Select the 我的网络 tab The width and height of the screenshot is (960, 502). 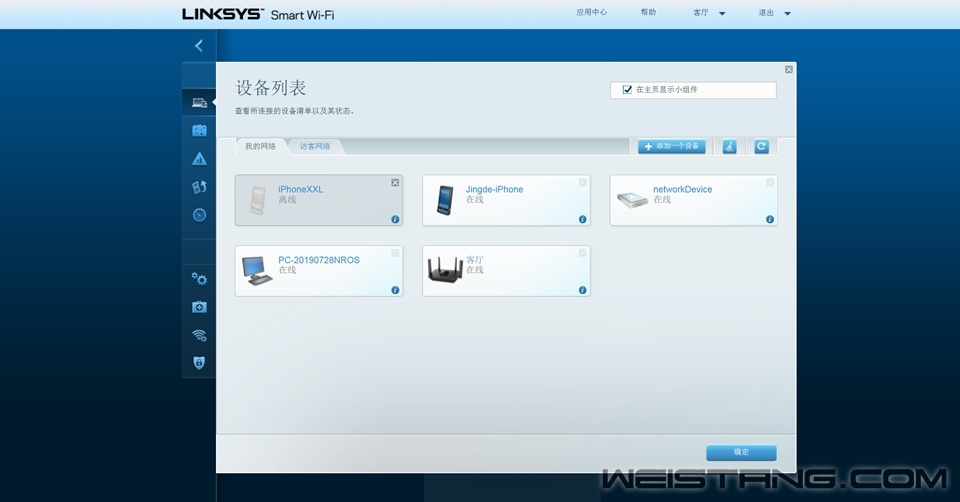[260, 147]
